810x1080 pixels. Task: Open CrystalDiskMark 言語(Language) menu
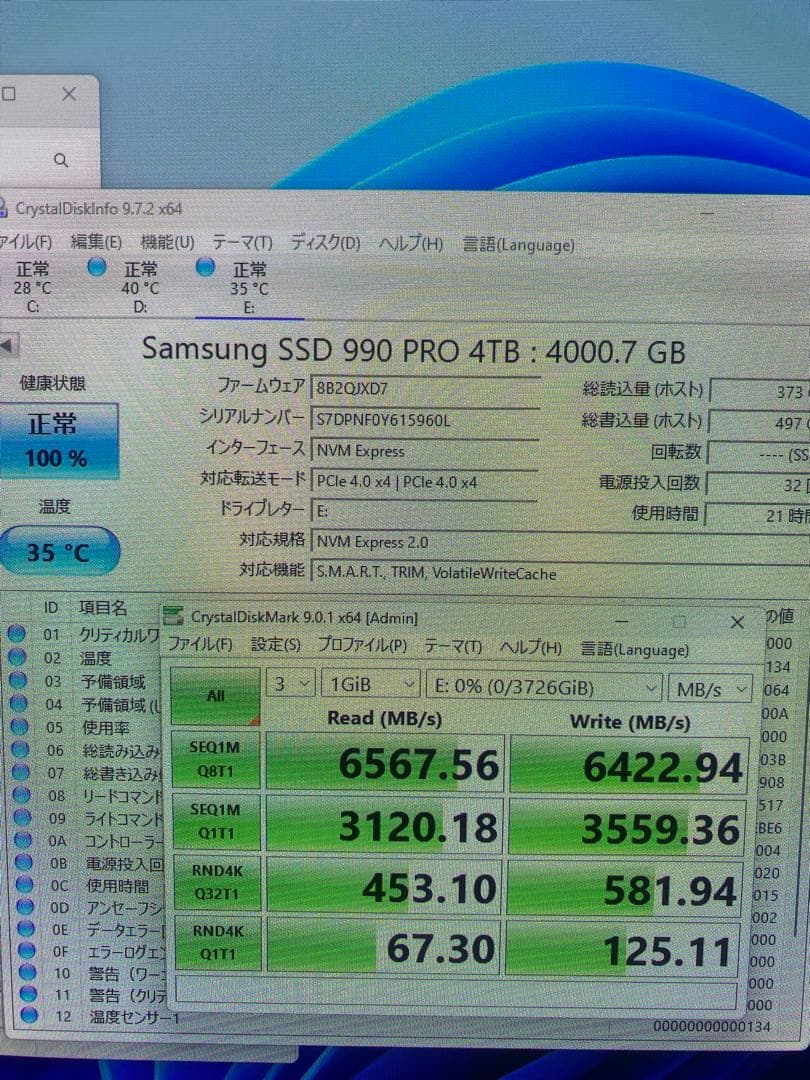click(634, 650)
